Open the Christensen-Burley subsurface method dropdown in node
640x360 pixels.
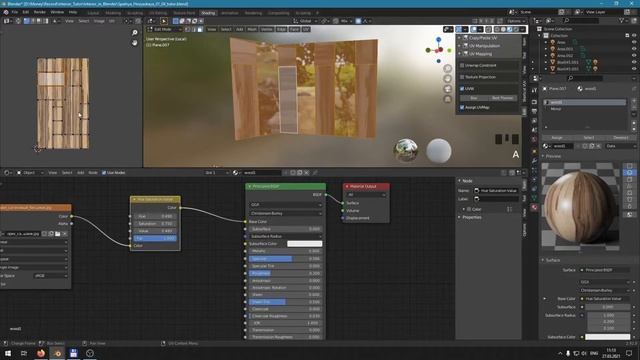pyautogui.click(x=285, y=213)
